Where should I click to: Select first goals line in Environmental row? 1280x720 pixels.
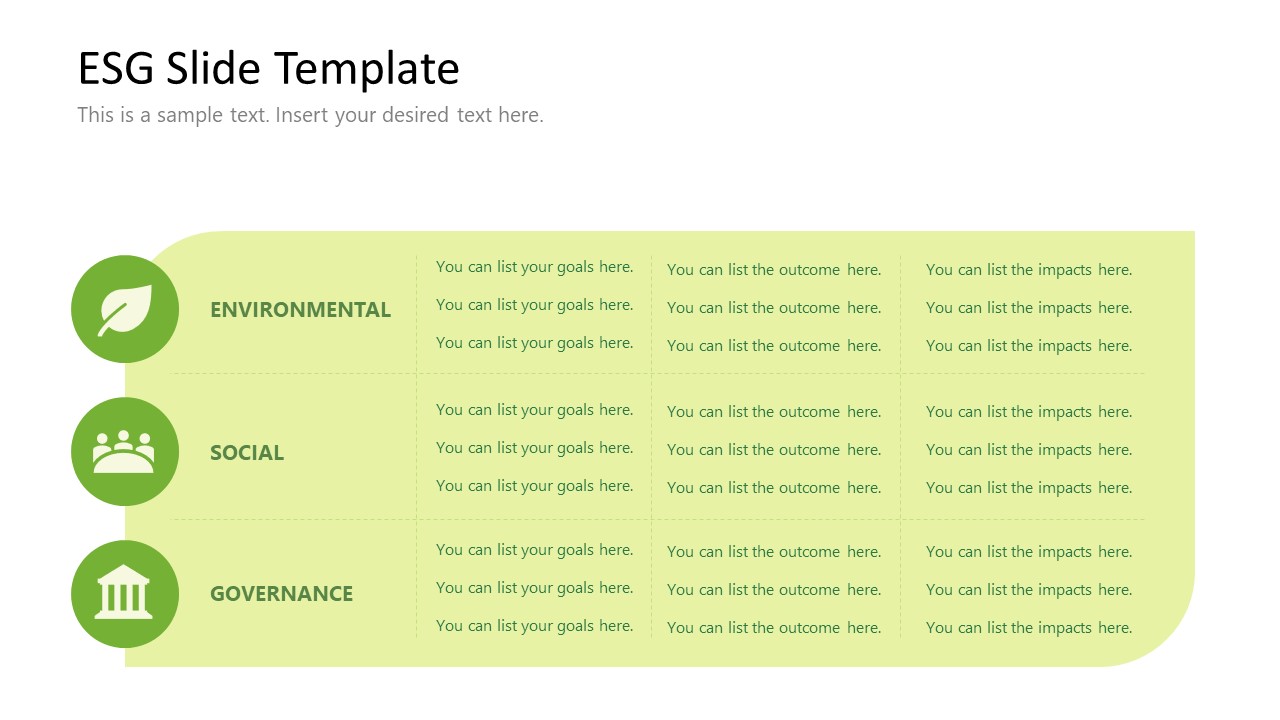[x=534, y=267]
